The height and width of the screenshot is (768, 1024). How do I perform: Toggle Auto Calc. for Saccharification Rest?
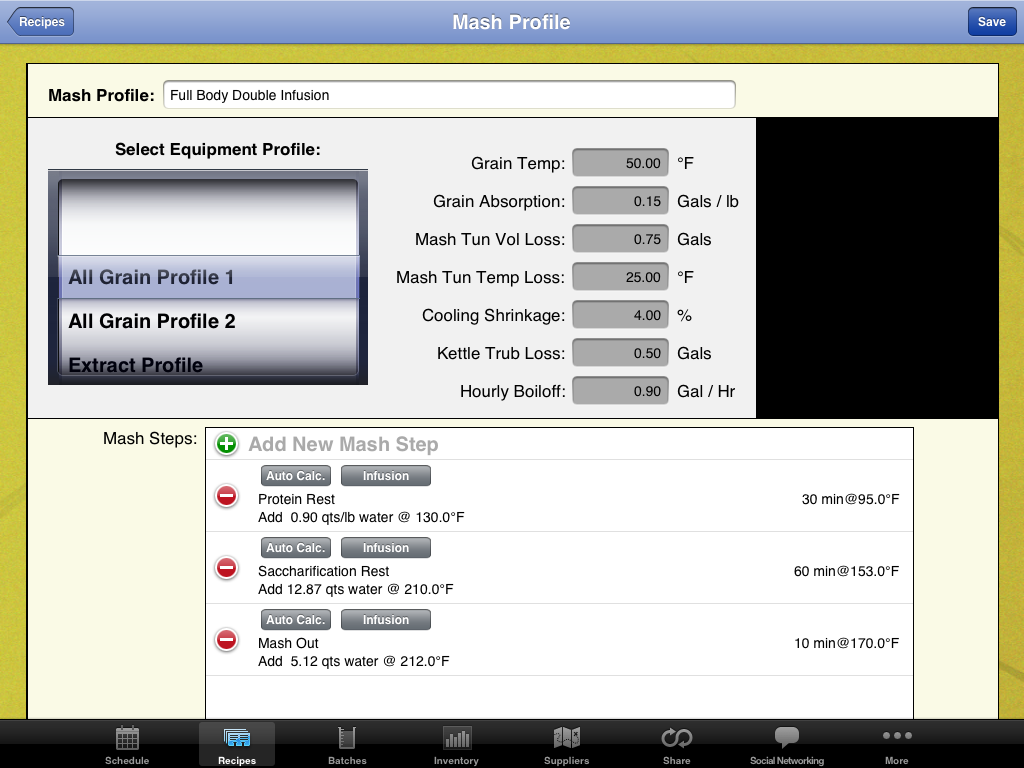coord(296,548)
